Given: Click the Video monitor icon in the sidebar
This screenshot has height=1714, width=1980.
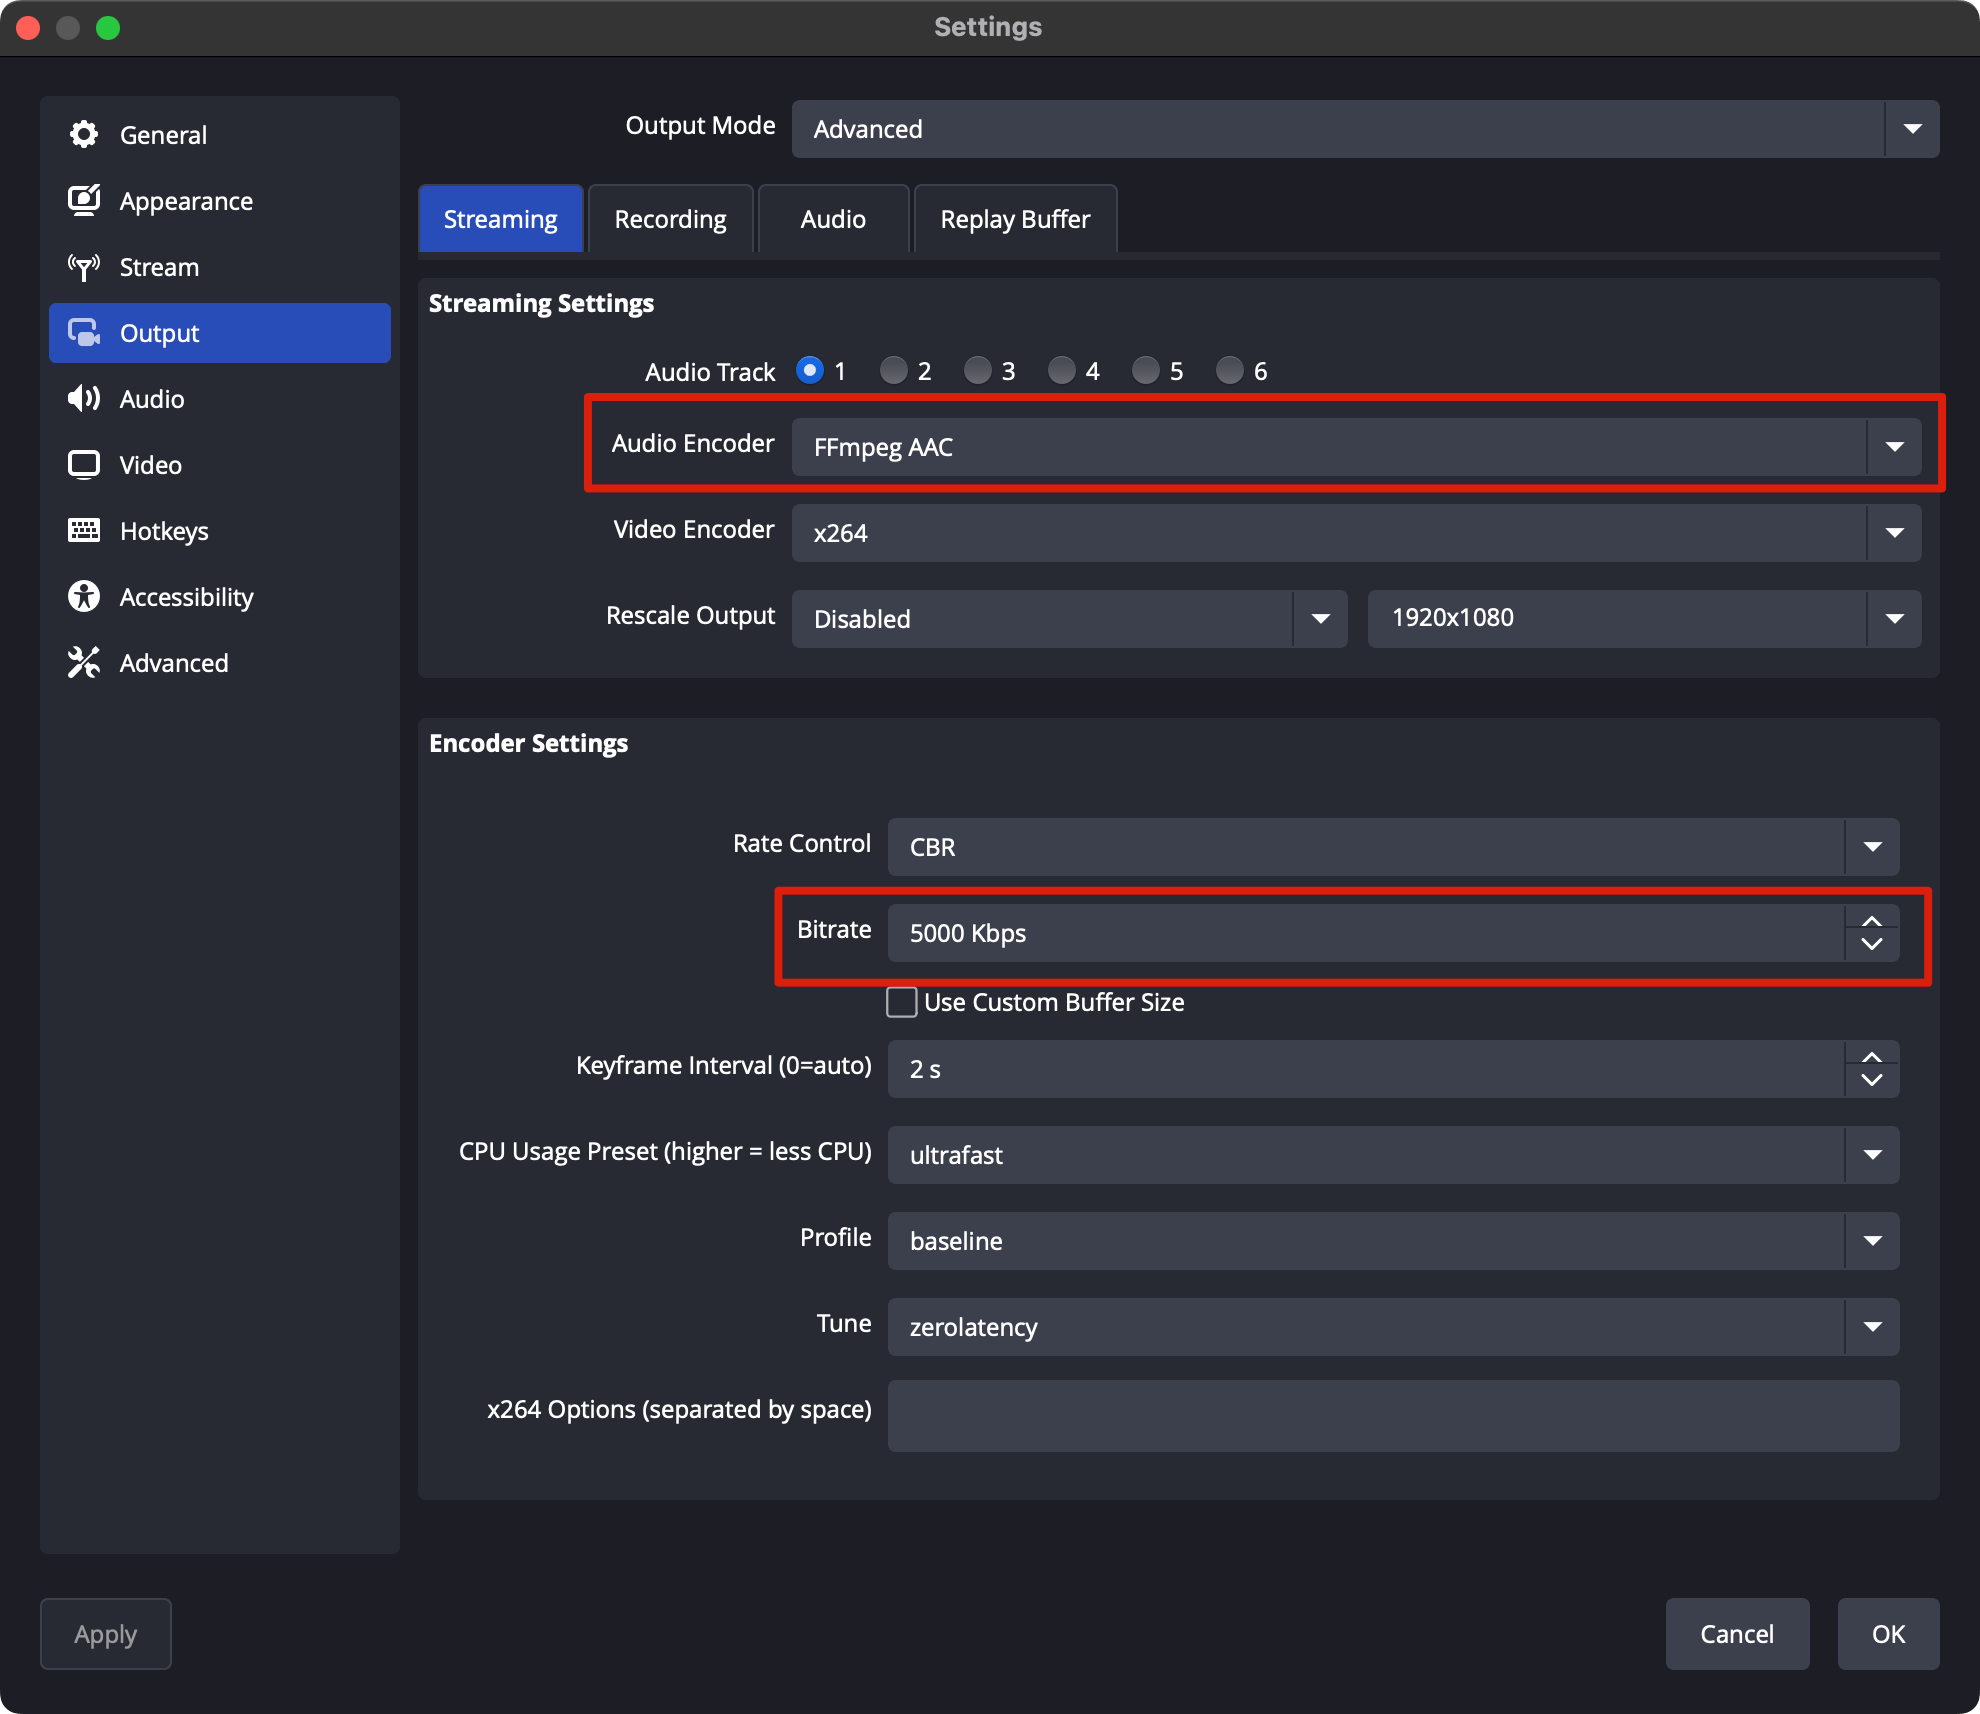Looking at the screenshot, I should coord(84,464).
